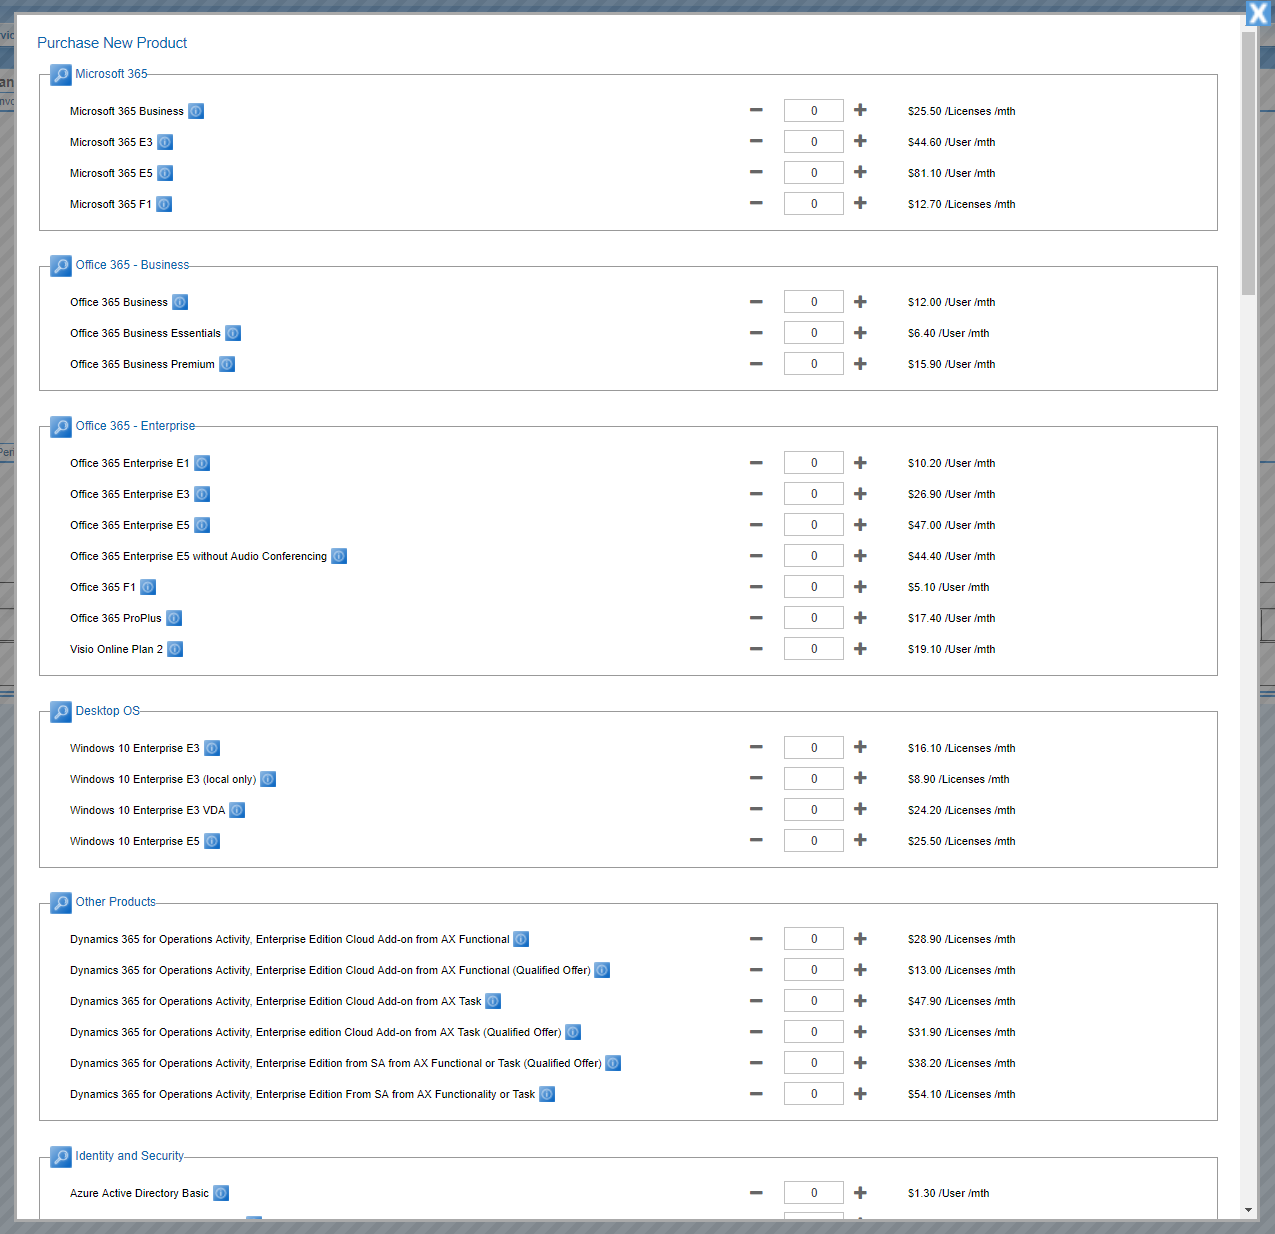1275x1234 pixels.
Task: Decrease Dynamics 365 From SA AX Functionality quantity
Action: coord(756,1094)
